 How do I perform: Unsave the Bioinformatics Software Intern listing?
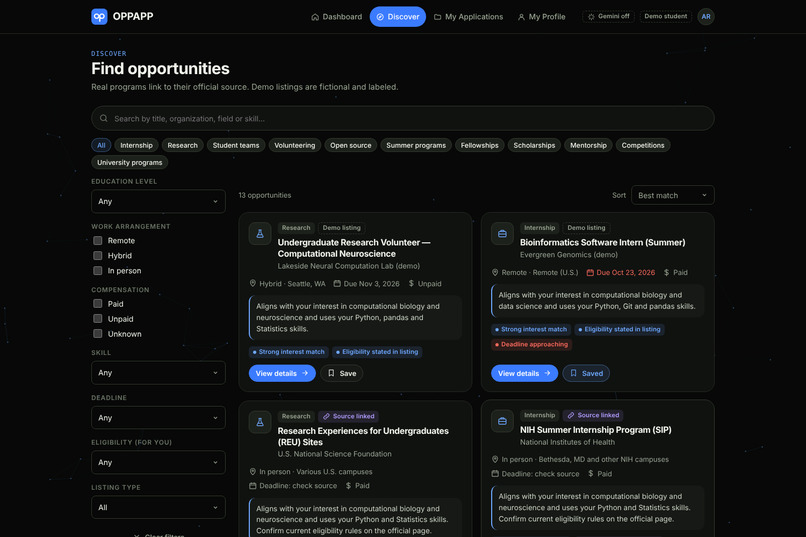[x=587, y=373]
